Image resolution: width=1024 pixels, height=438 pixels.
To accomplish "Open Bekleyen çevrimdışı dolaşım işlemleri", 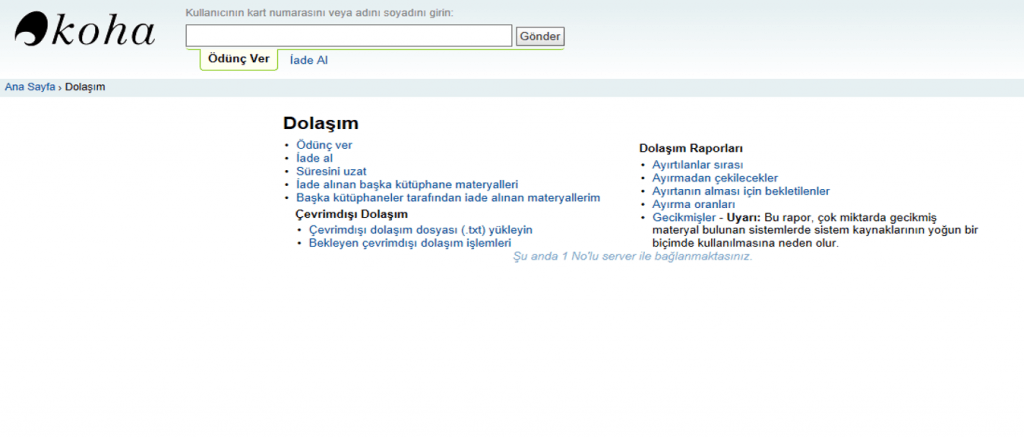I will coord(410,243).
